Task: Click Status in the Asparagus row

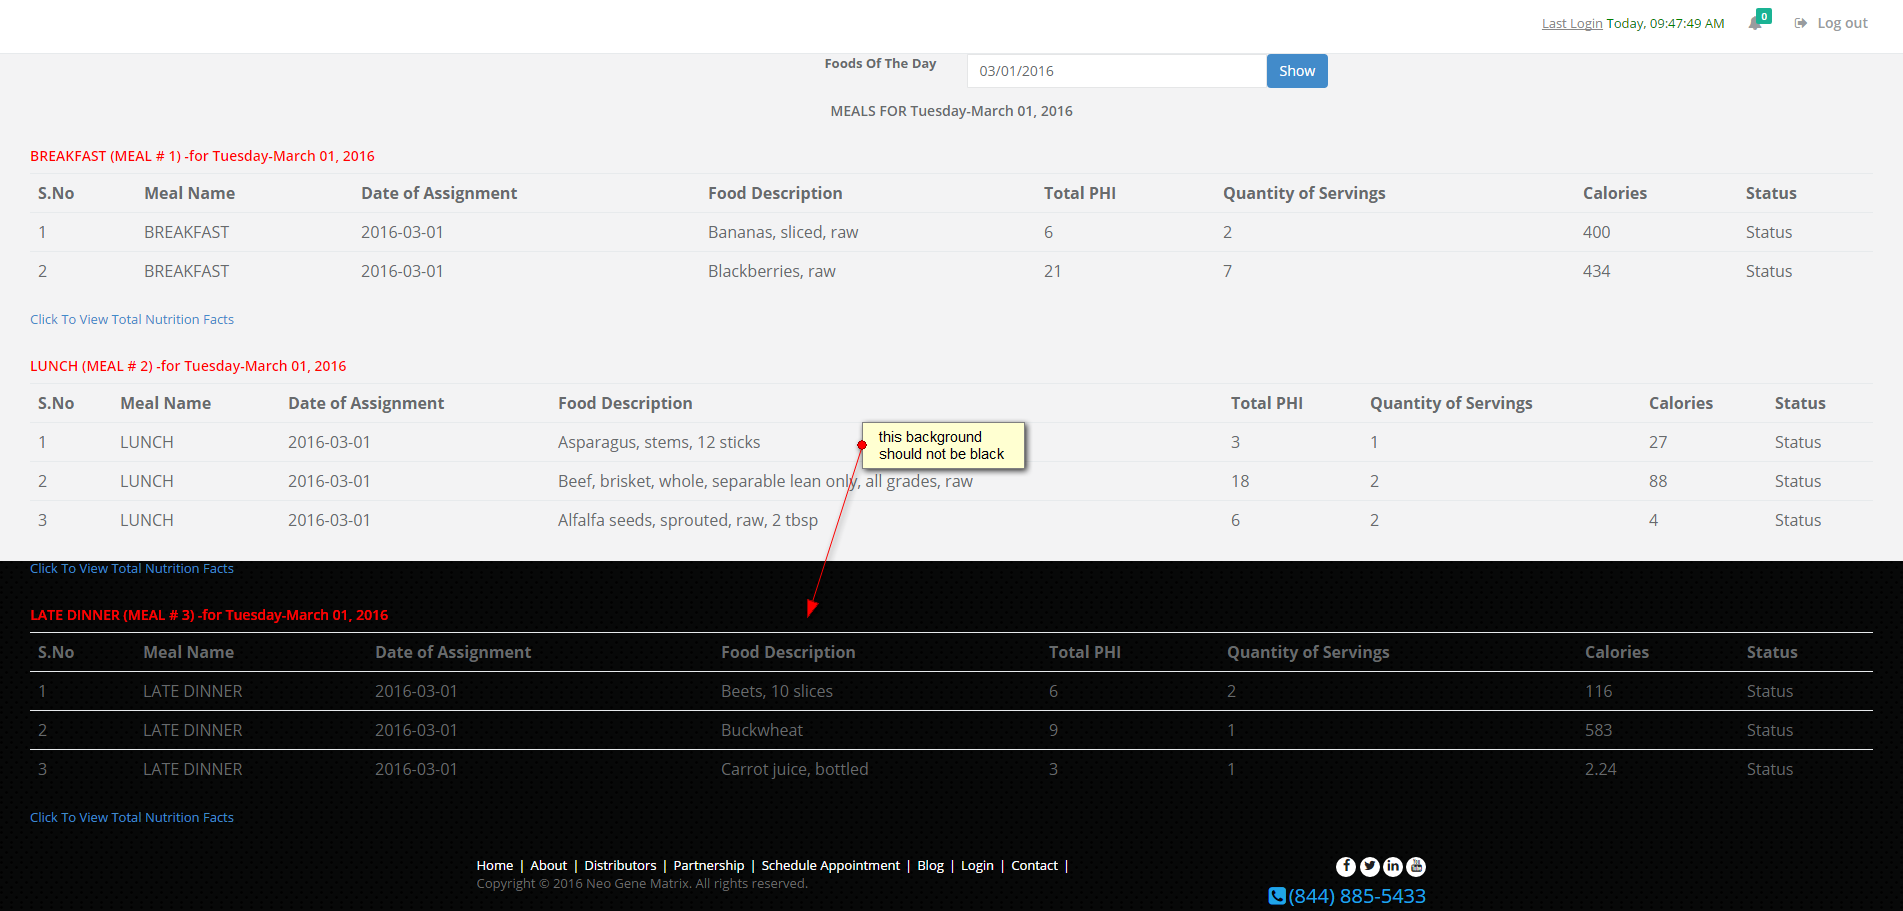Action: point(1798,442)
